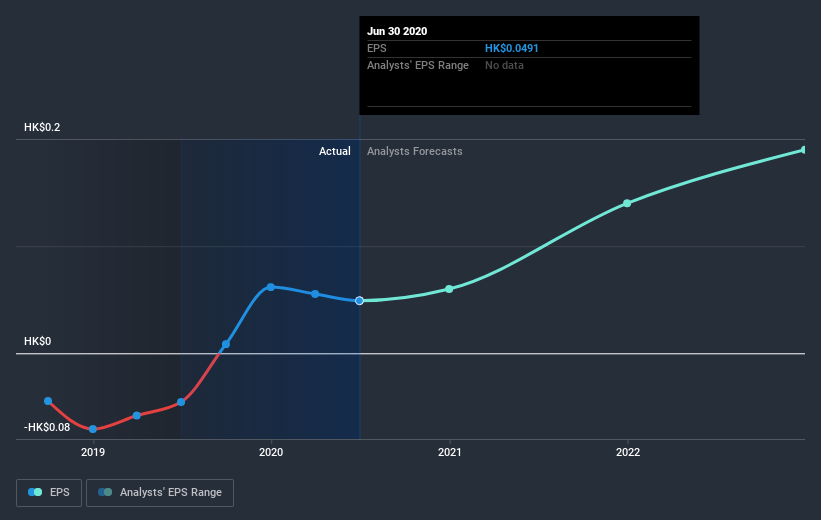The image size is (821, 520).
Task: Click the HK$0.0491 EPS value in tooltip
Action: [x=512, y=48]
